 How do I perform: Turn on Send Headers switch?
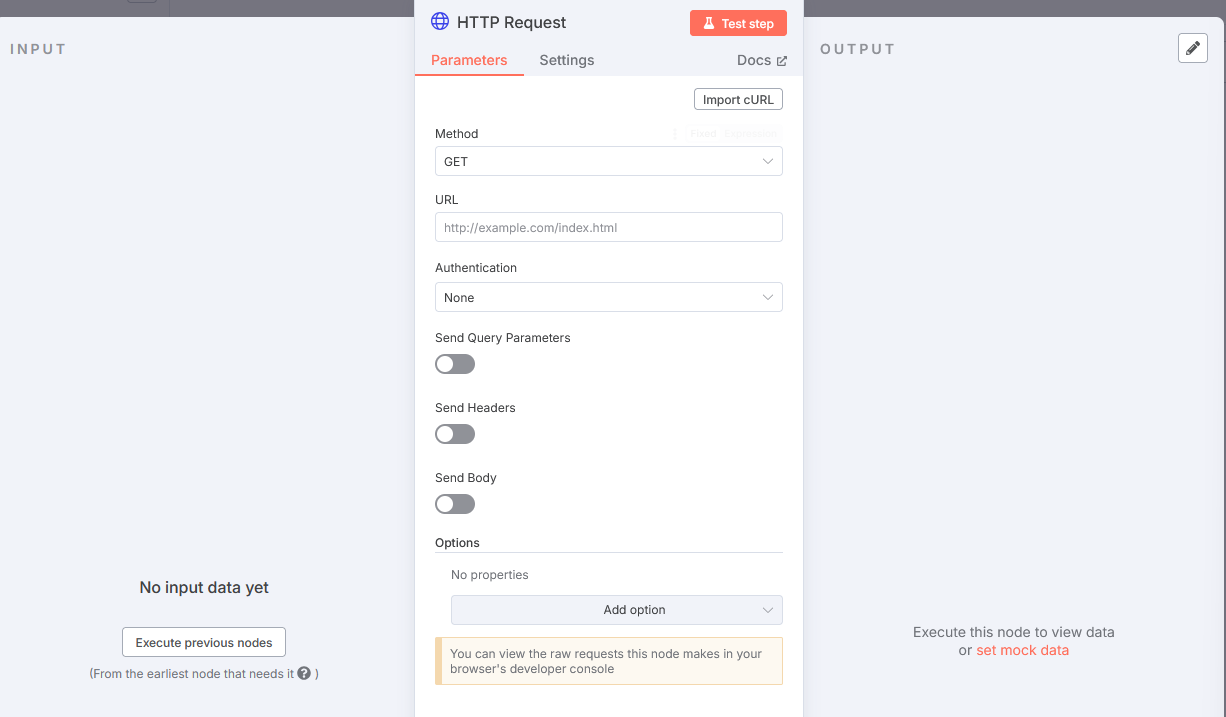click(455, 434)
